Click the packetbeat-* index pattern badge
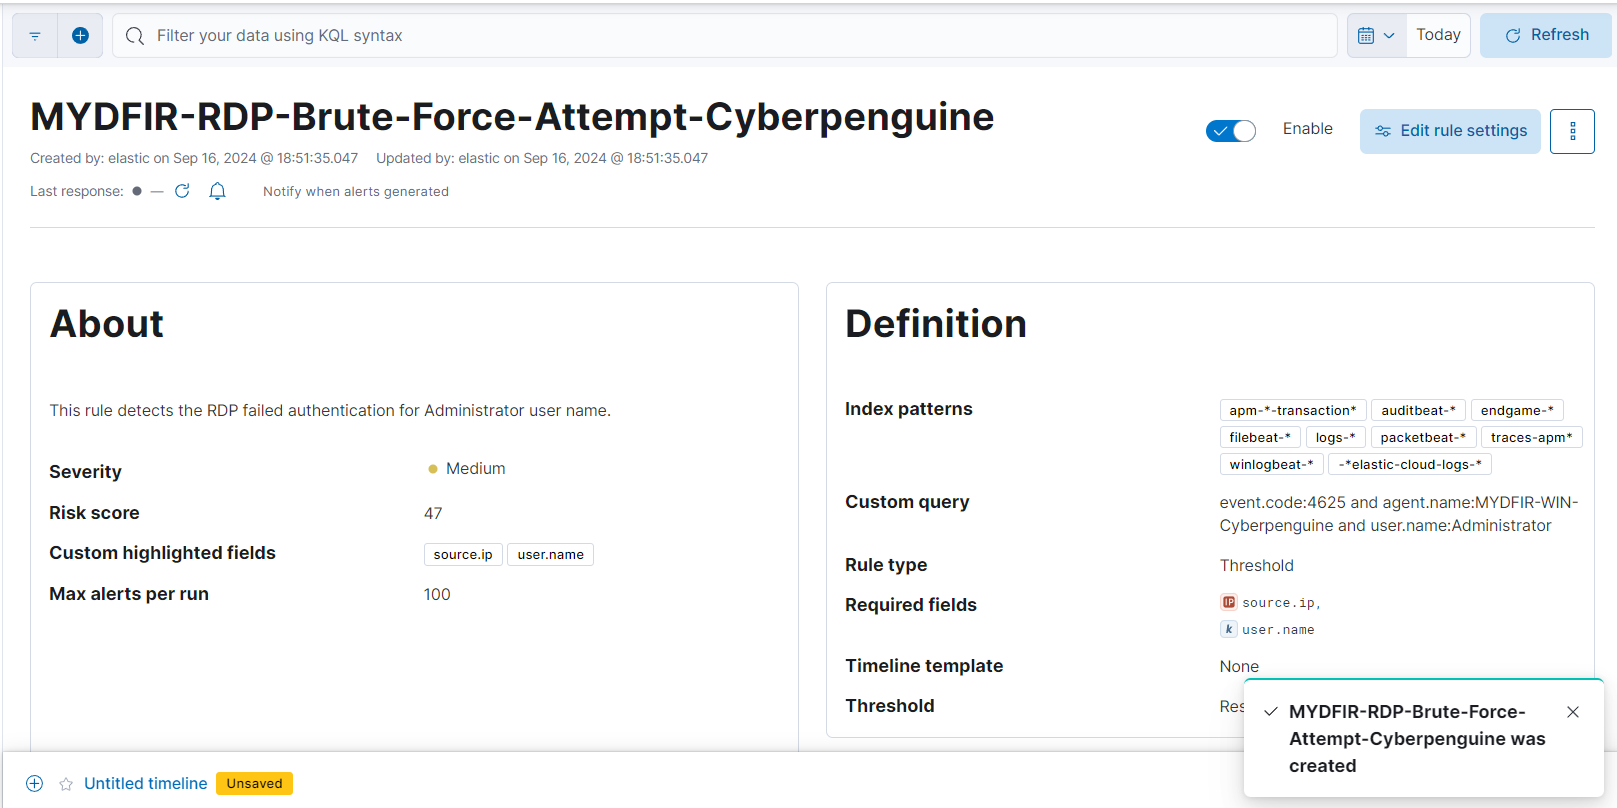 click(1423, 438)
